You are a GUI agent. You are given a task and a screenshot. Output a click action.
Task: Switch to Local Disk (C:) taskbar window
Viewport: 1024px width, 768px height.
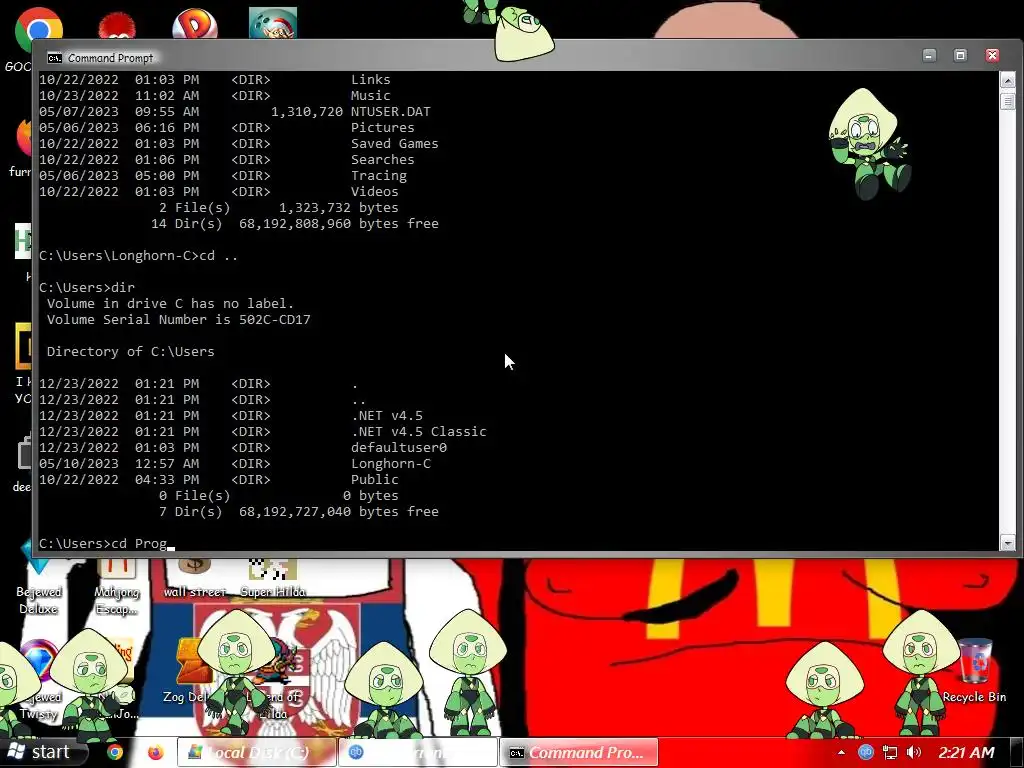point(257,752)
